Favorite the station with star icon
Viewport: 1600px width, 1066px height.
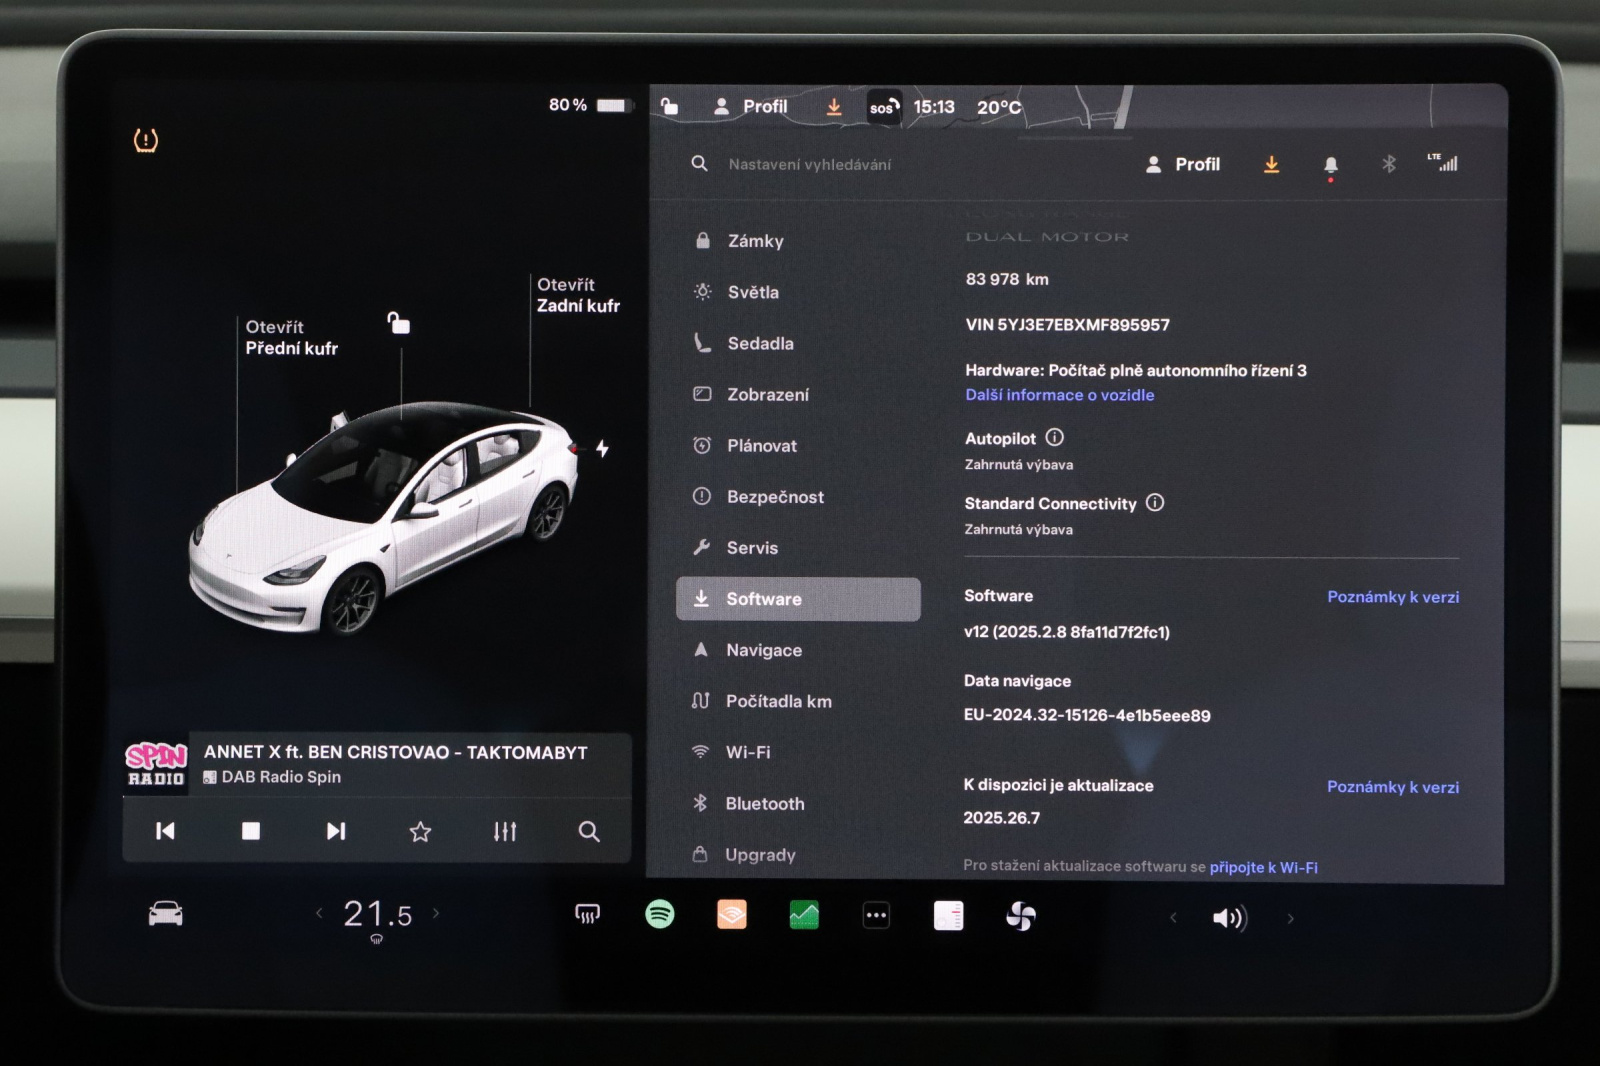420,831
